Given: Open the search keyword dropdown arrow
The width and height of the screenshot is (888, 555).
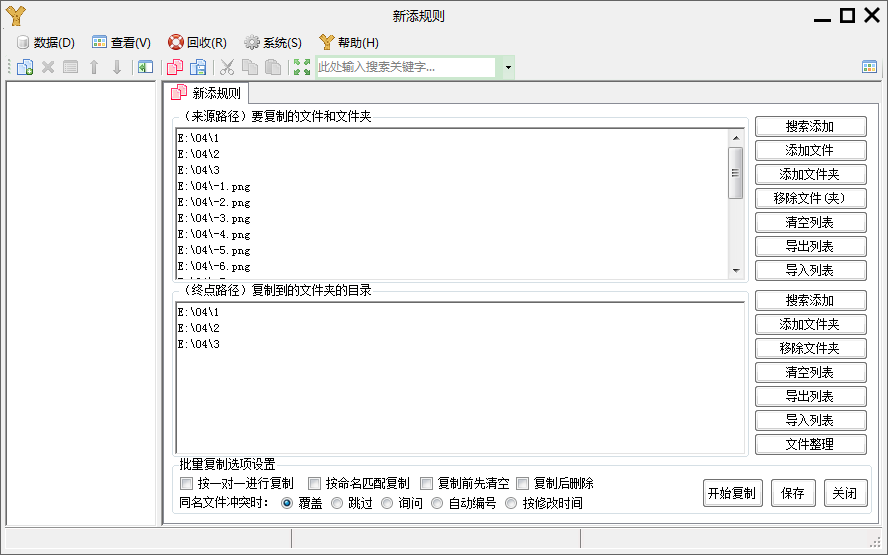Looking at the screenshot, I should [508, 67].
